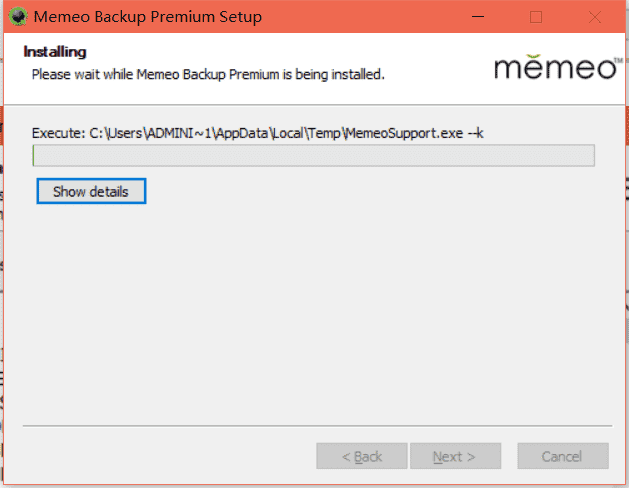Cancel the installation
This screenshot has height=488, width=629.
(x=563, y=456)
